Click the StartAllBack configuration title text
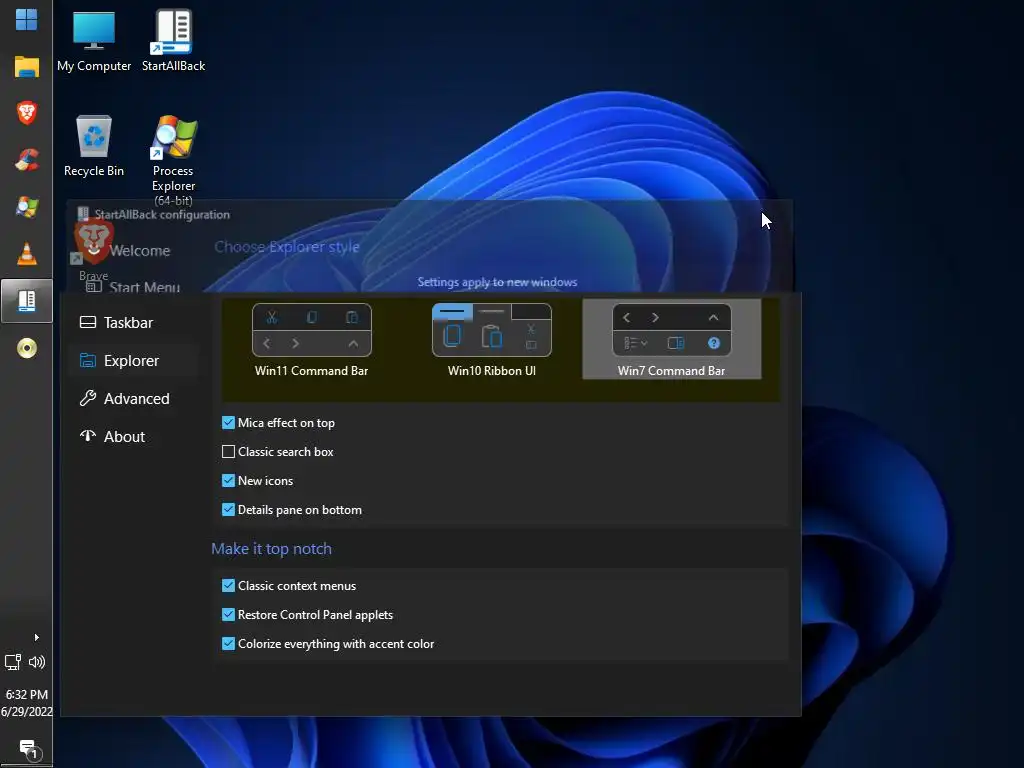 click(162, 214)
